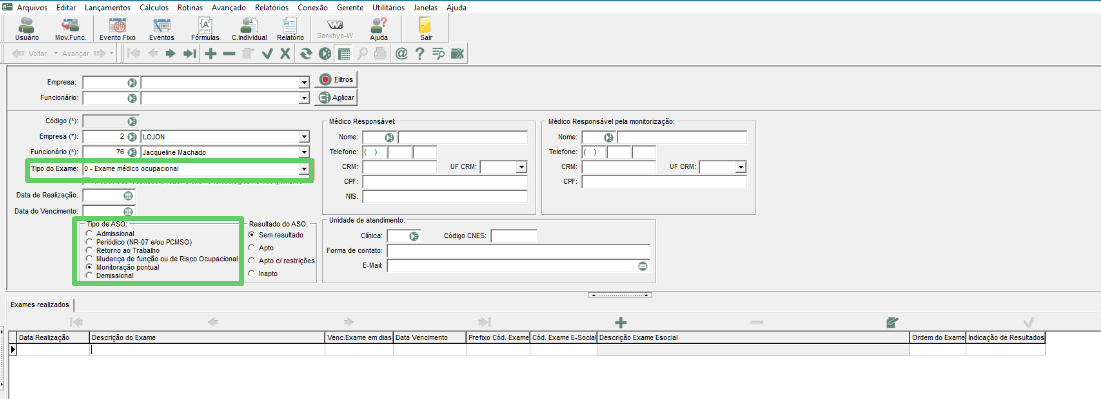Toggle the grid view icon
This screenshot has width=1101, height=399.
343,53
